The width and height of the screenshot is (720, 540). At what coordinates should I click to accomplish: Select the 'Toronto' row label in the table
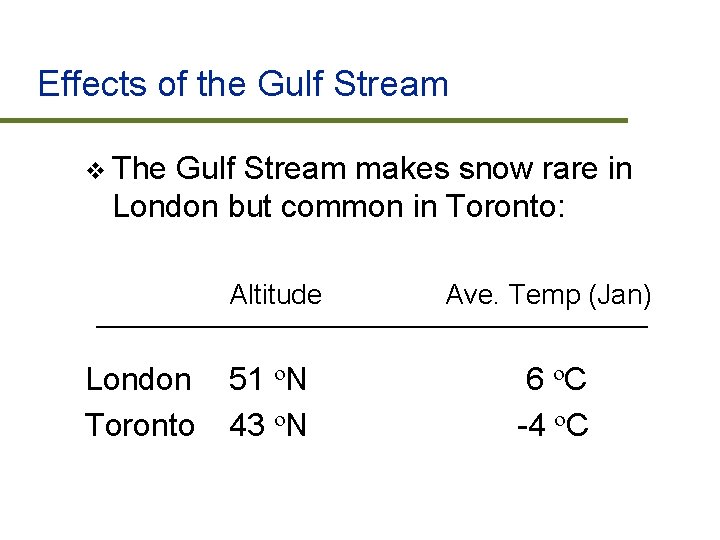(139, 426)
